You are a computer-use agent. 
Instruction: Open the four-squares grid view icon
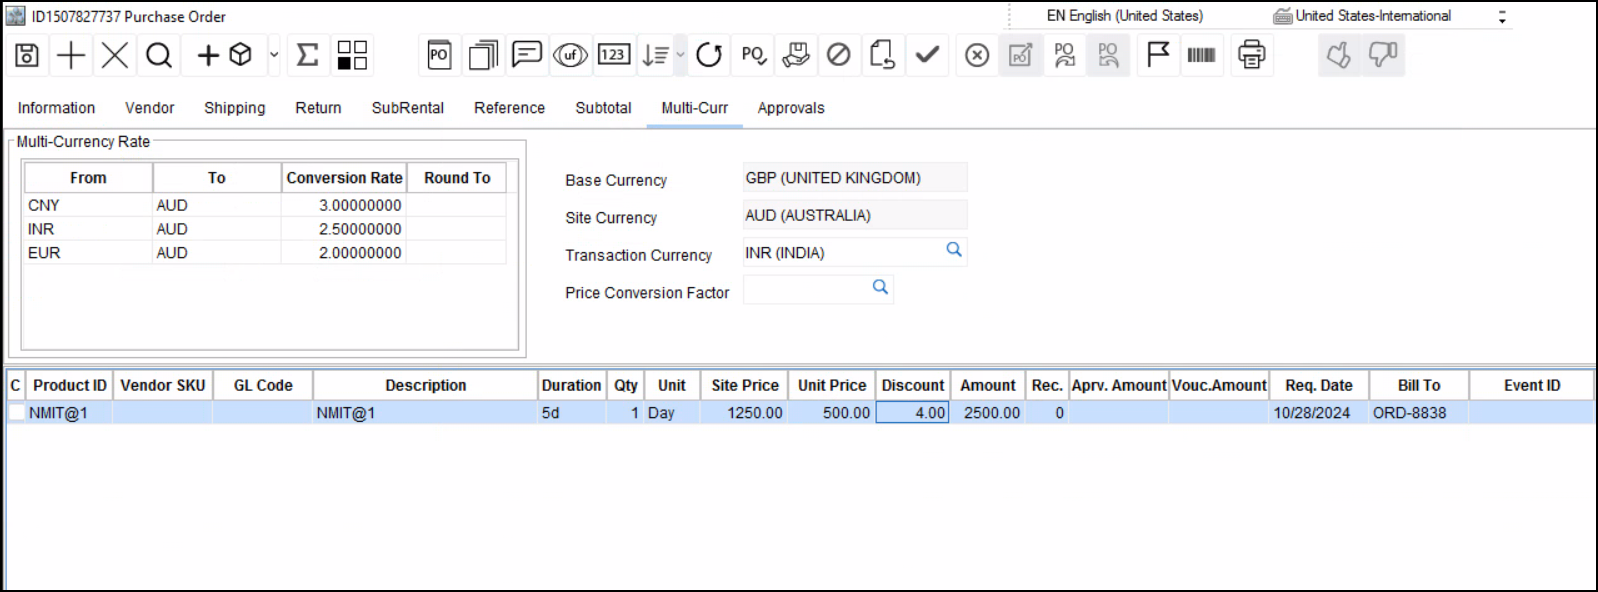click(x=352, y=55)
